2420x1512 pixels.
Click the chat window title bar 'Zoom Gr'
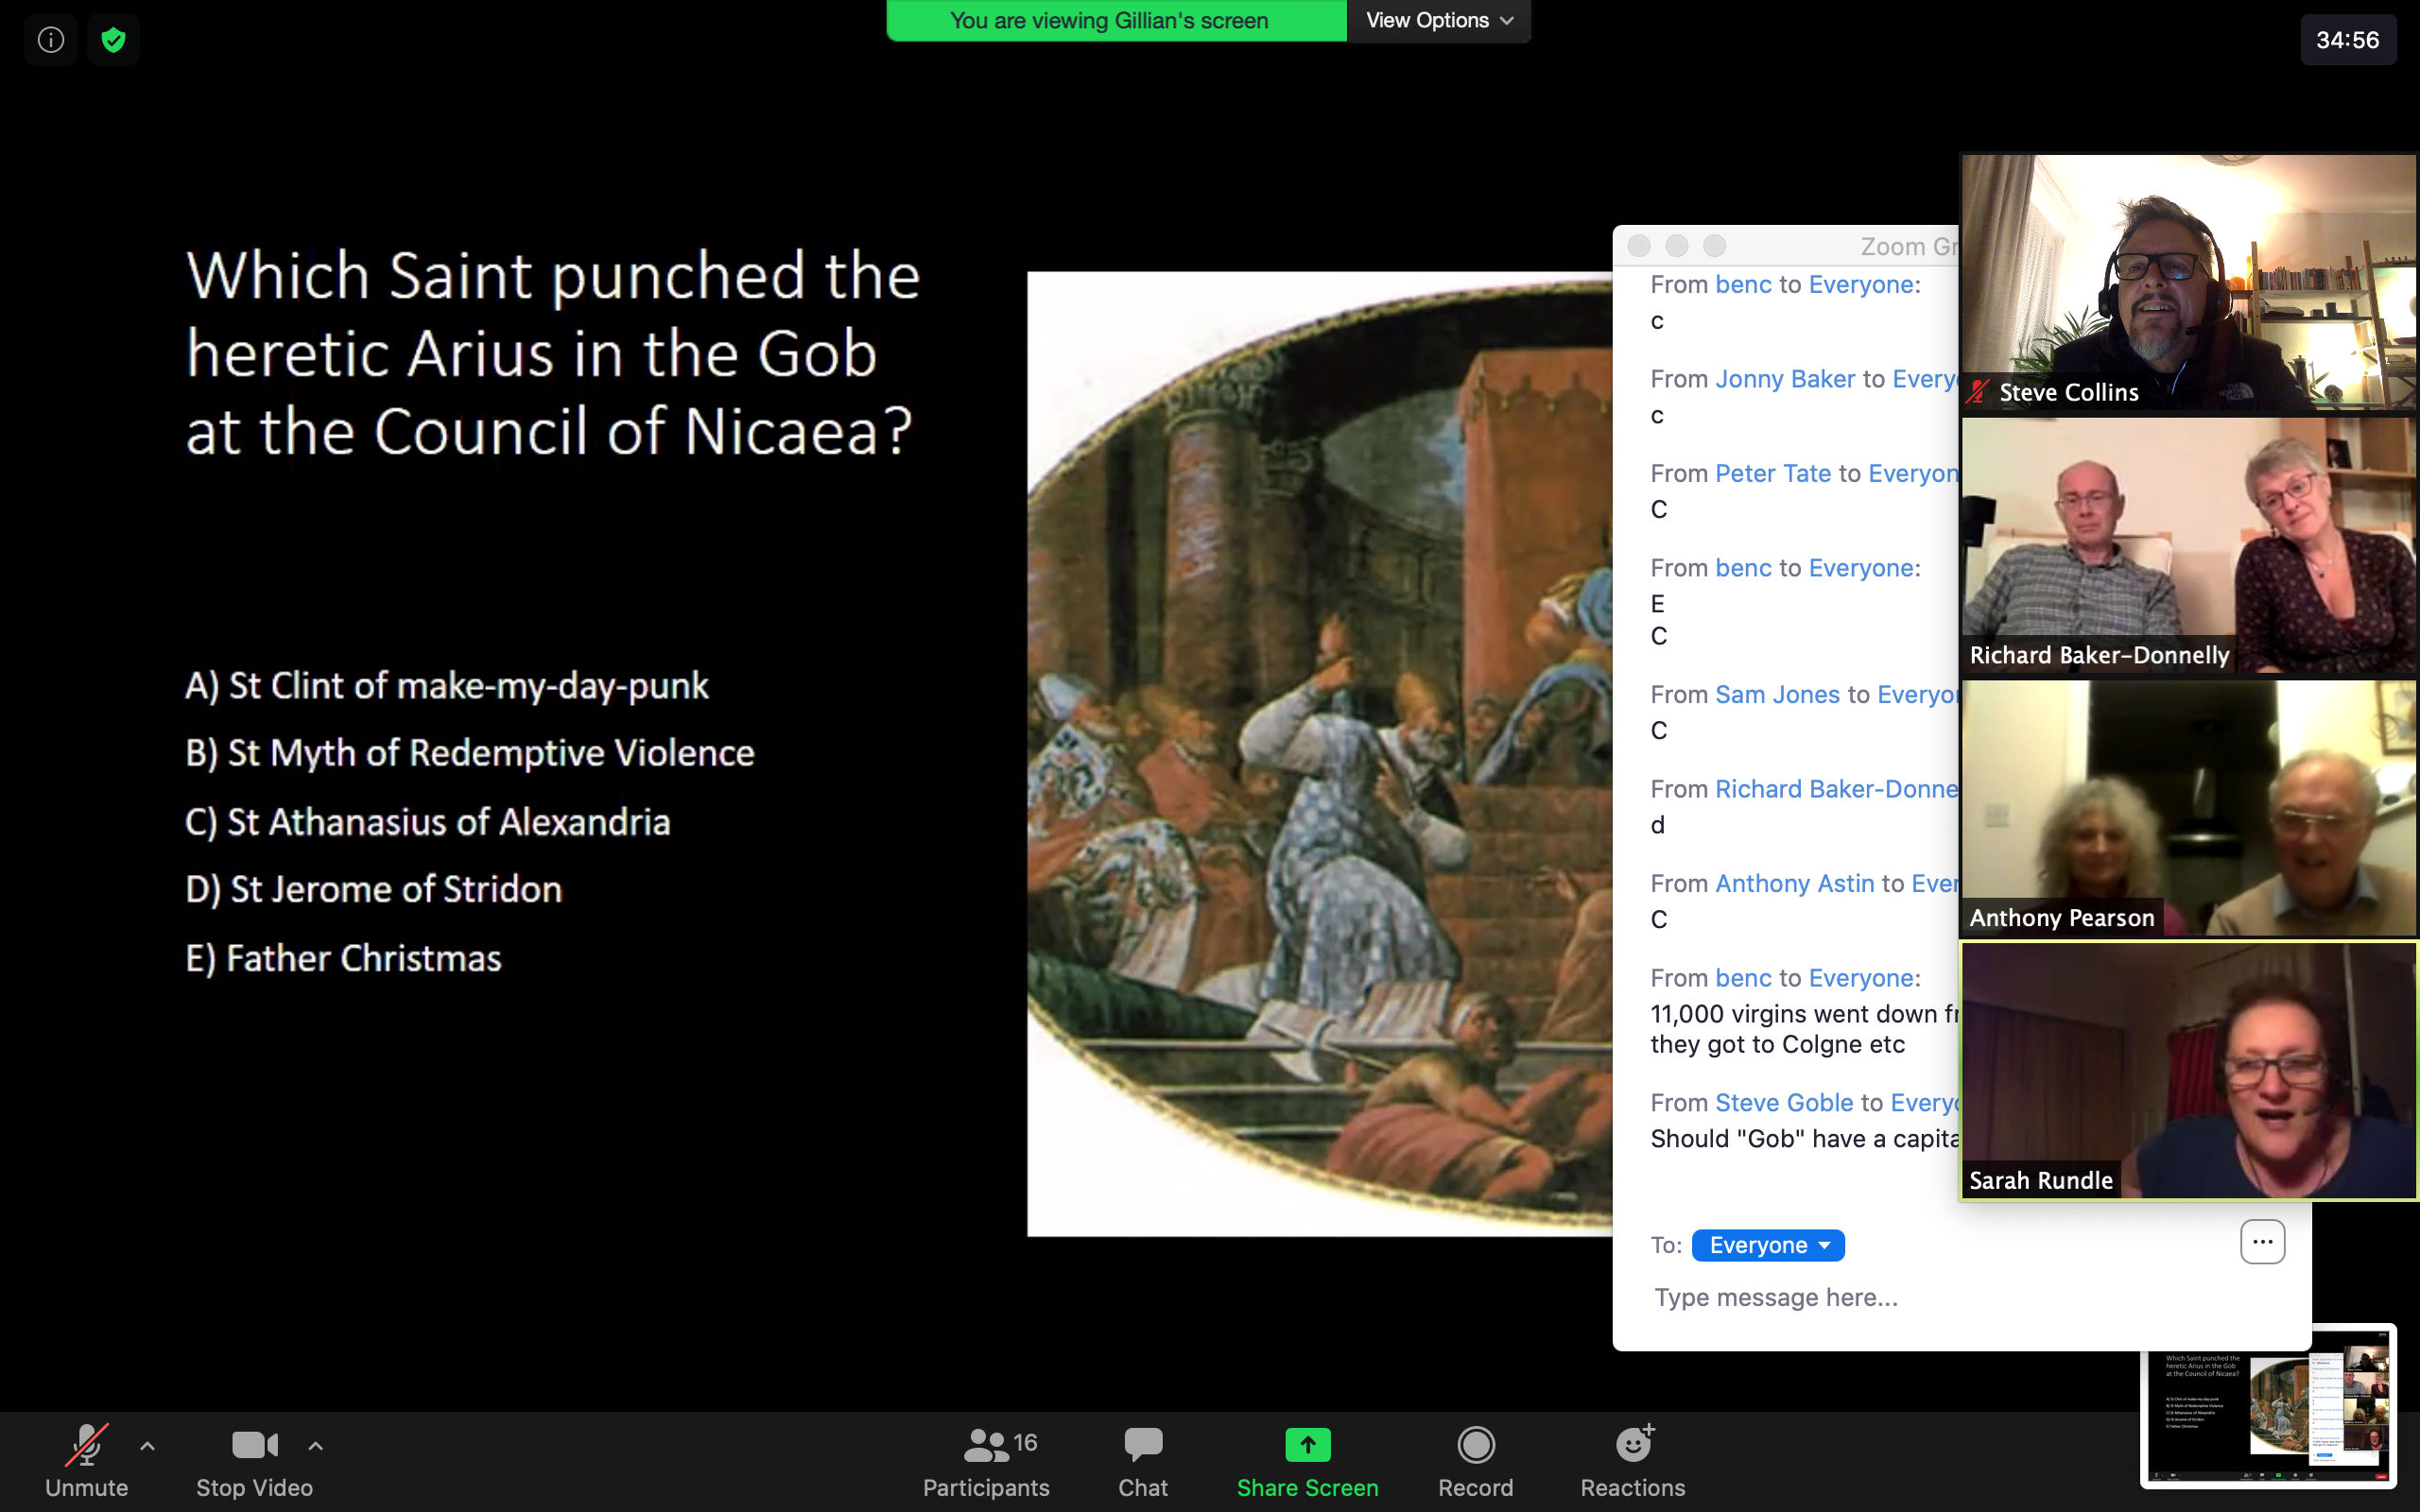point(1785,246)
